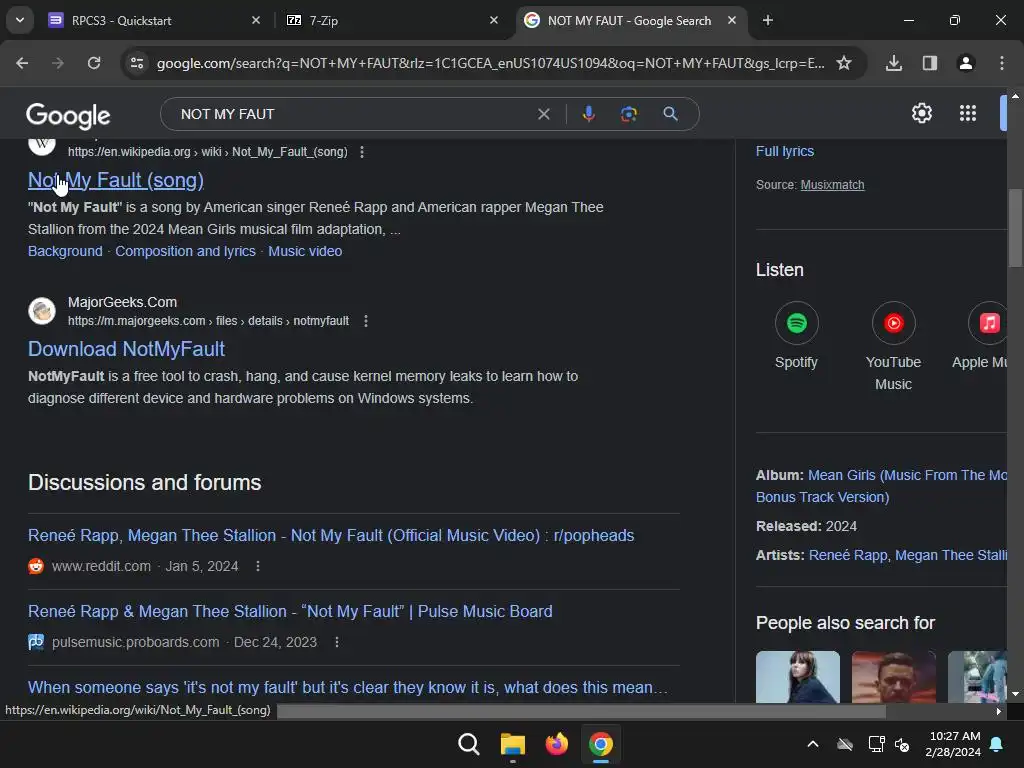Click the horizontal page scrollbar
The image size is (1024, 768).
581,711
